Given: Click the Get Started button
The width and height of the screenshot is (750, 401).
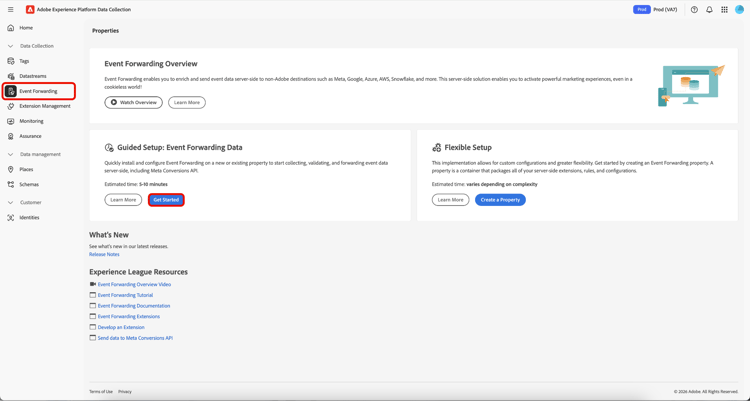Looking at the screenshot, I should click(x=166, y=200).
